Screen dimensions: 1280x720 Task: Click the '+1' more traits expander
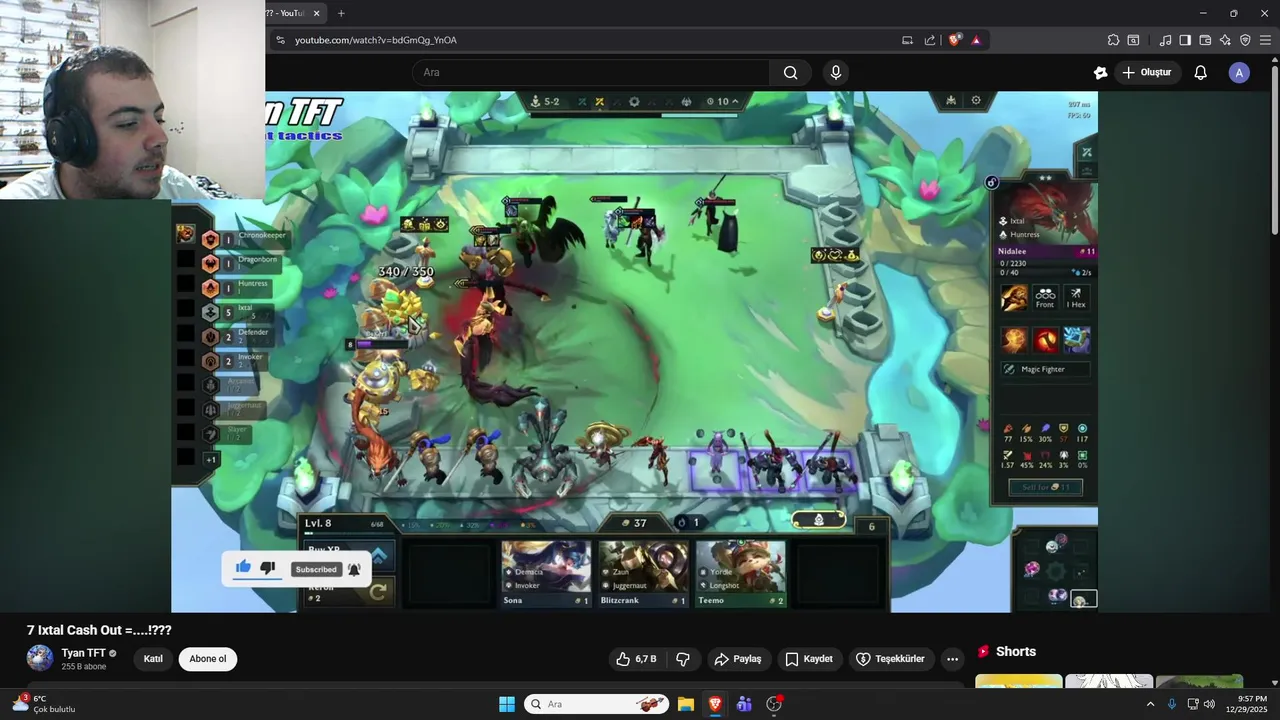[211, 460]
